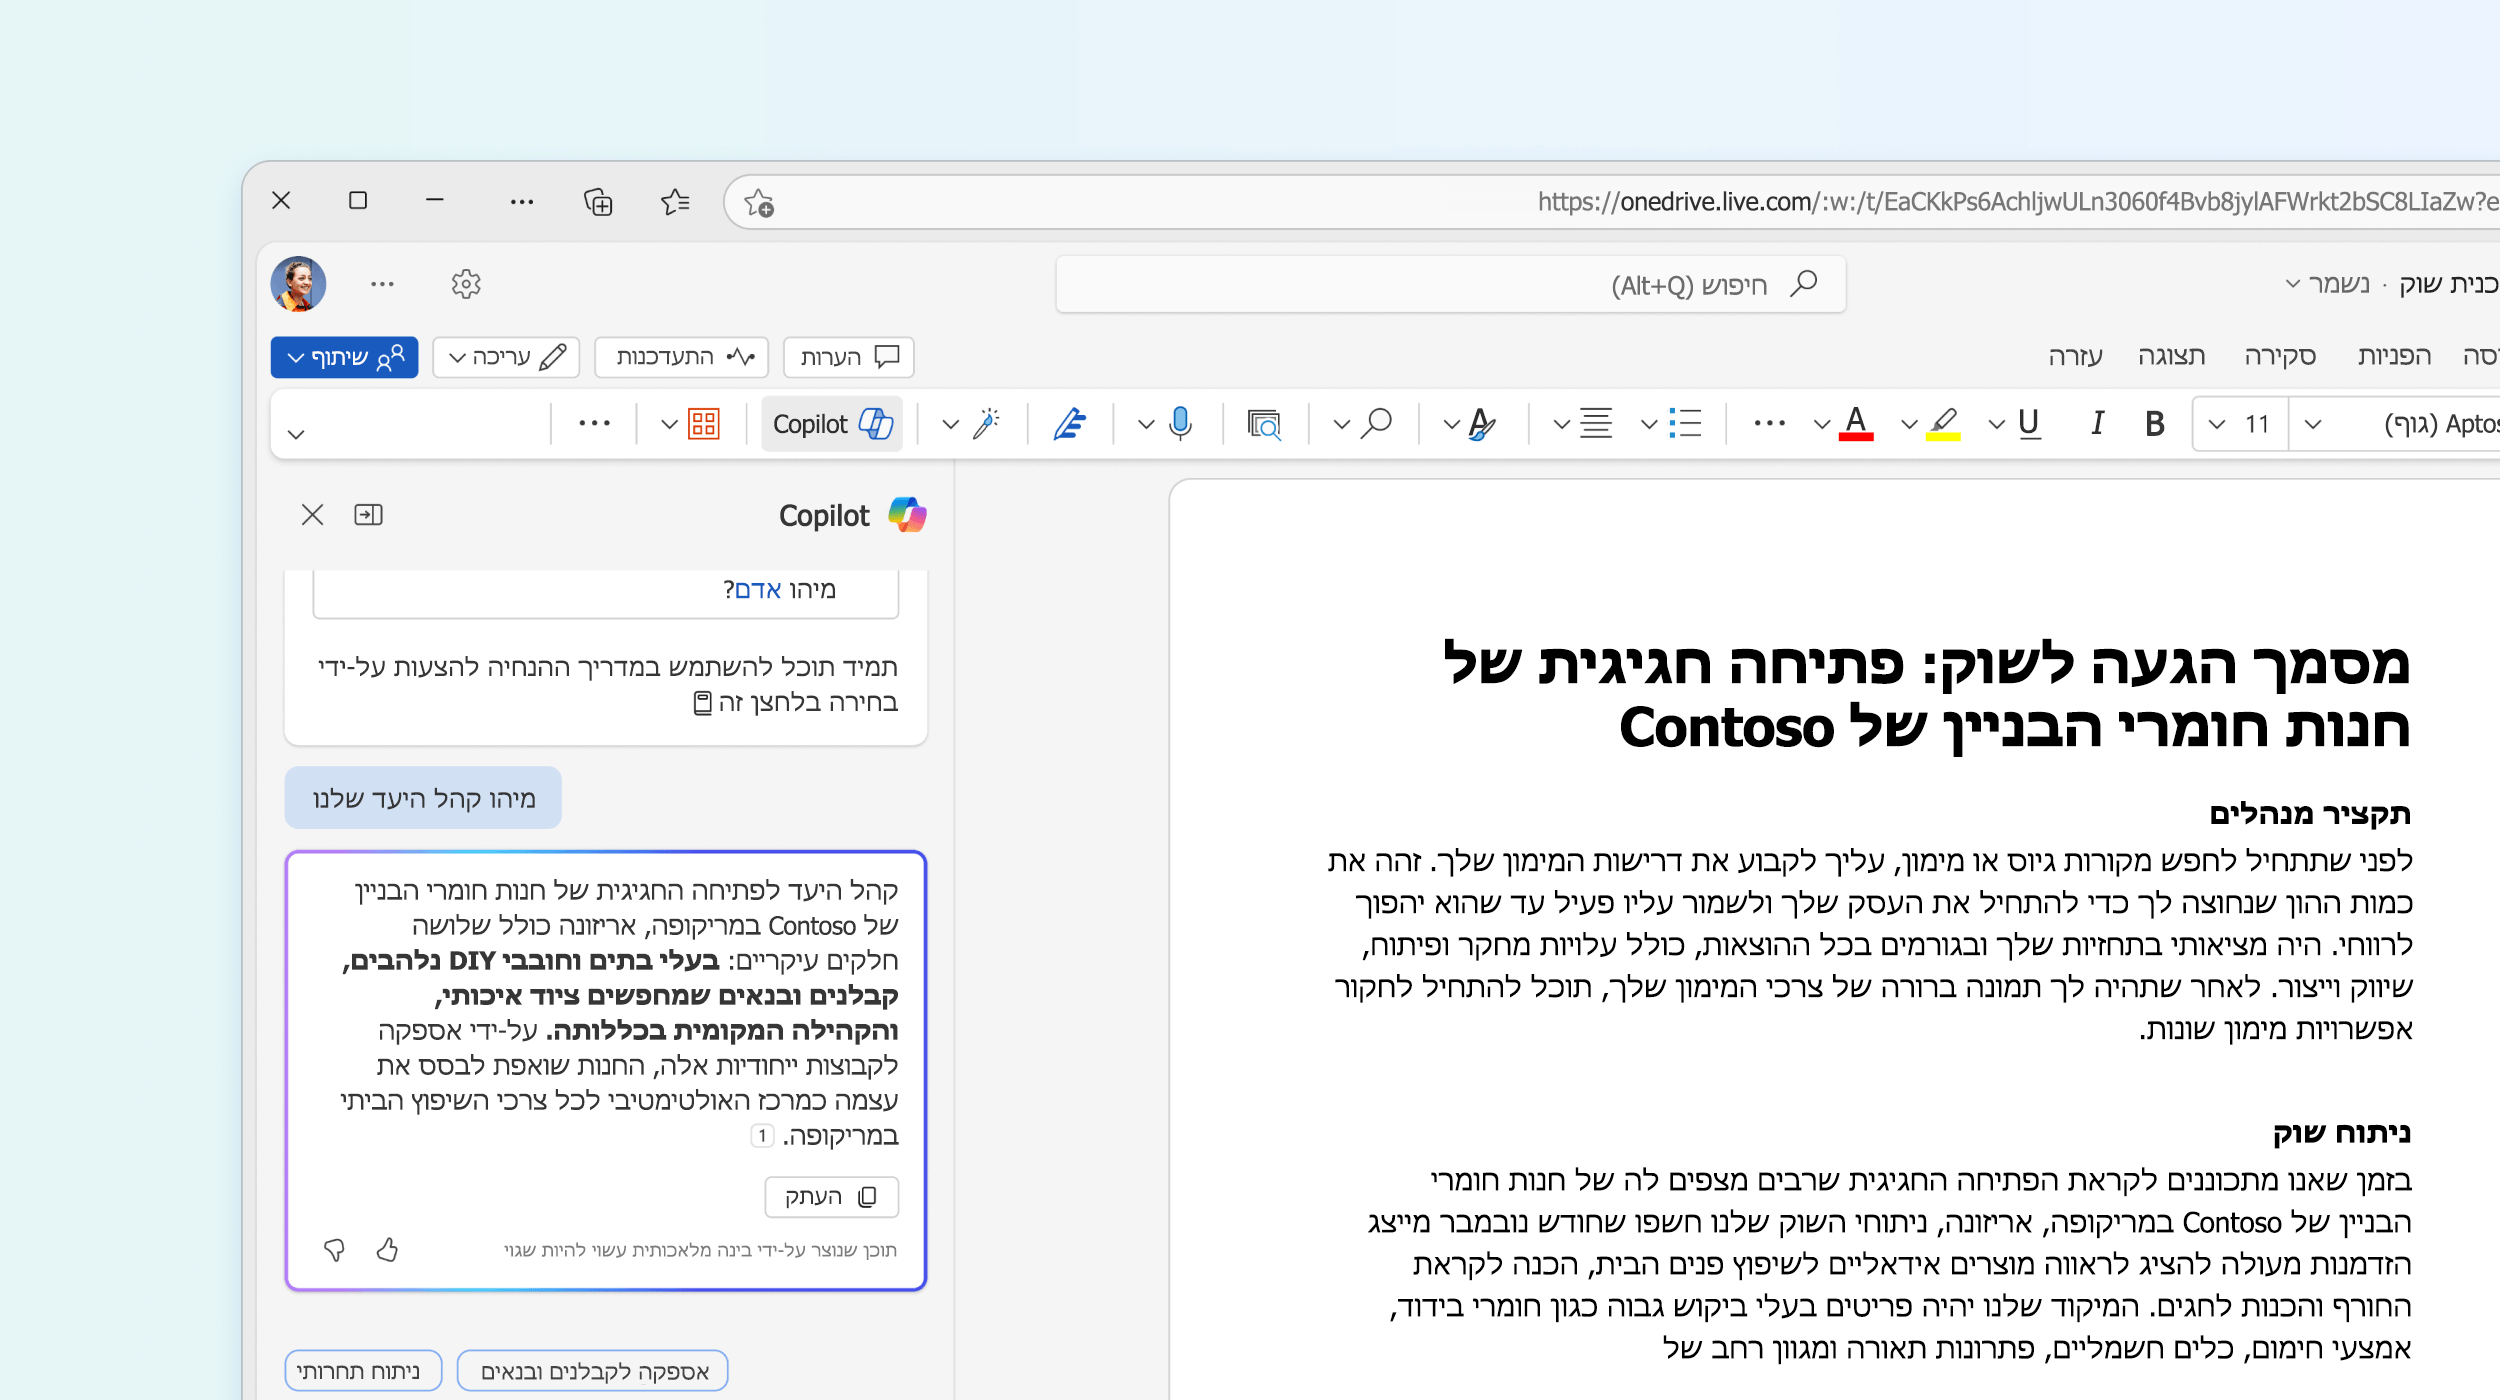The width and height of the screenshot is (2500, 1400).
Task: Click the Share button
Action: 345,357
